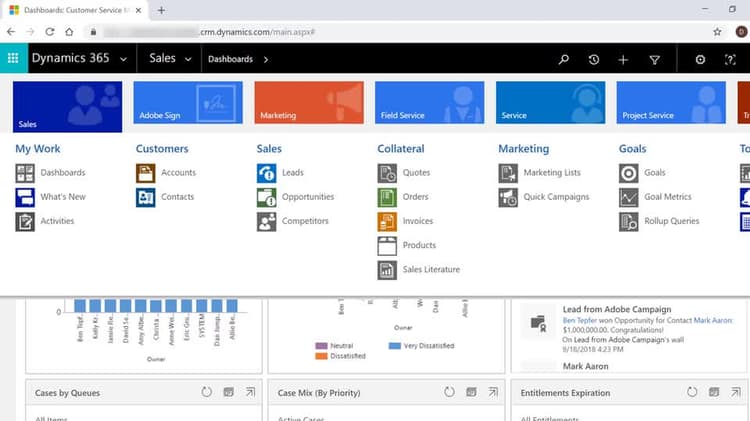
Task: Go to the browser home page
Action: tap(69, 32)
